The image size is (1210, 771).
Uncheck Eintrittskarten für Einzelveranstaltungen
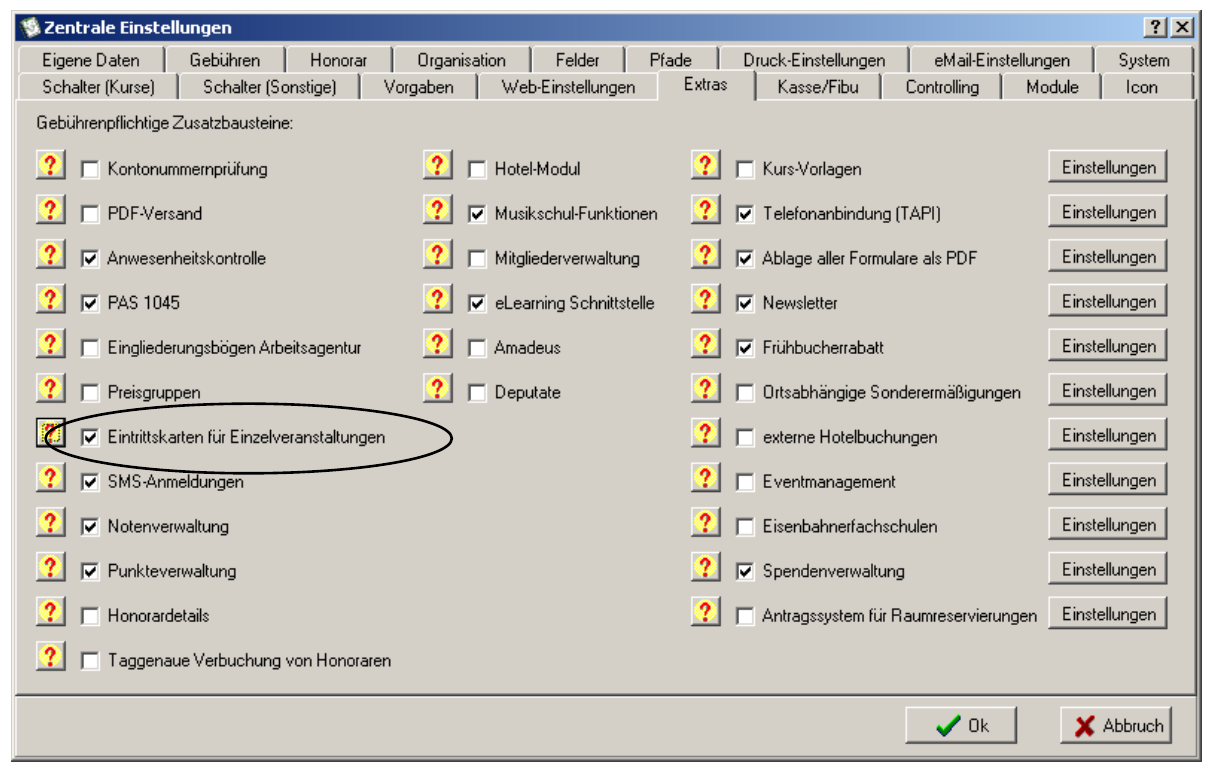click(91, 438)
